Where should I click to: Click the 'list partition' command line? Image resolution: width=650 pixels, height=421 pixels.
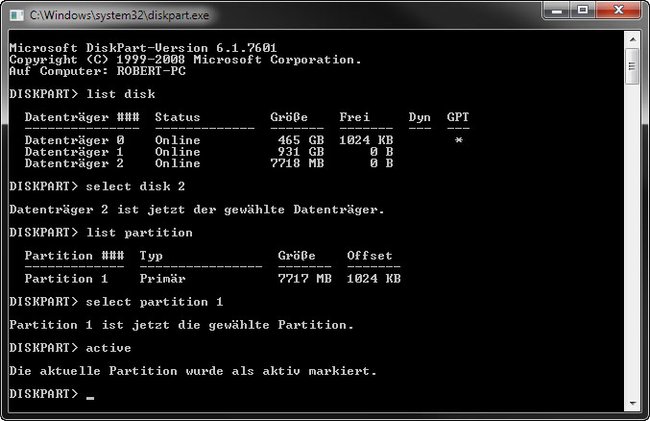[x=101, y=232]
